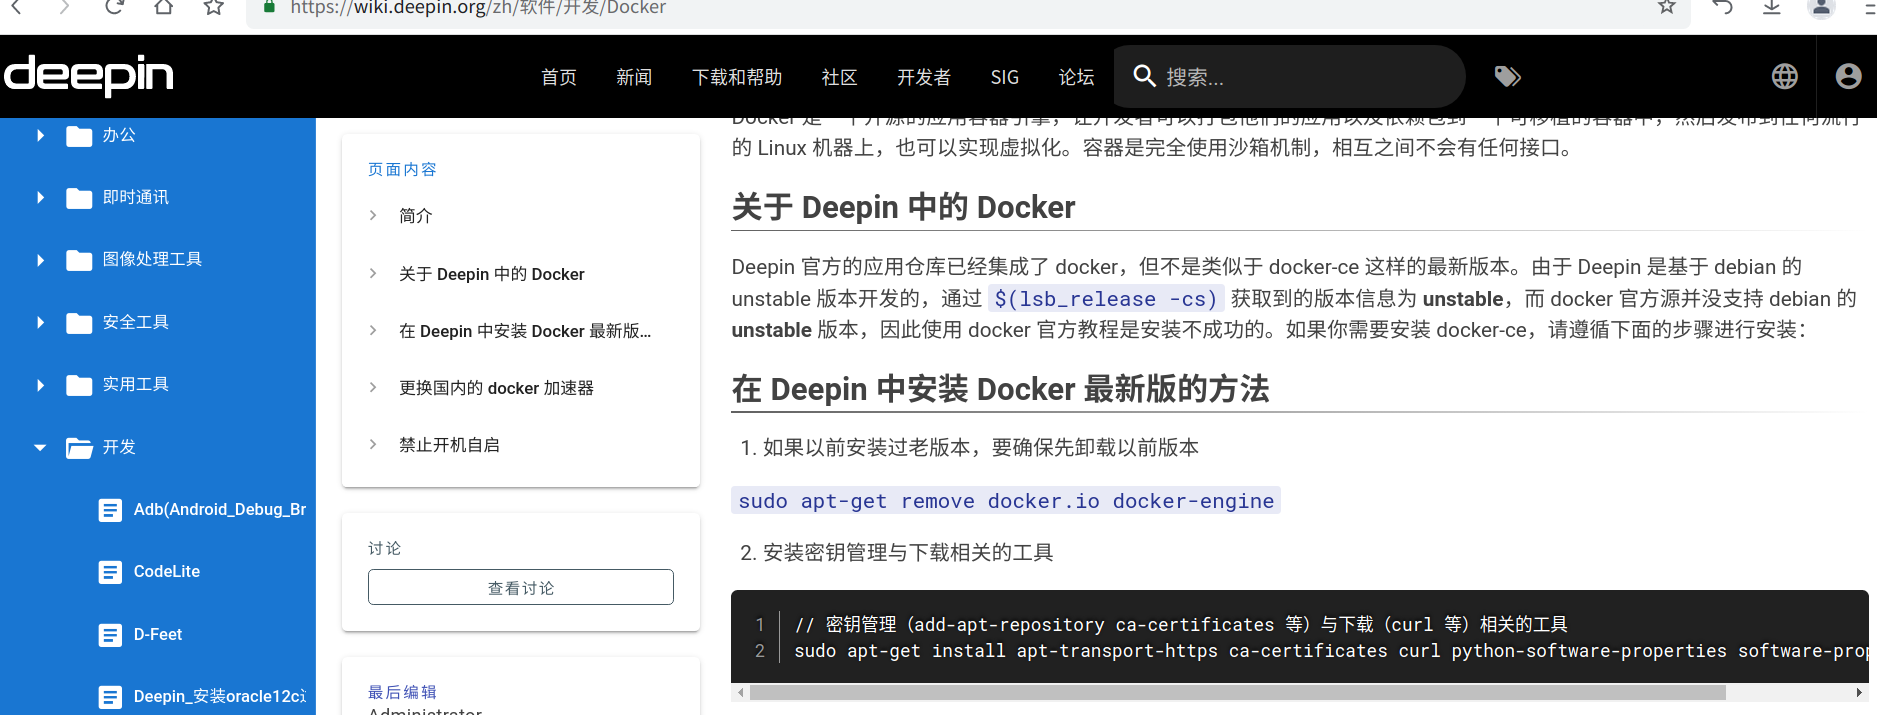Viewport: 1877px width, 715px height.
Task: Click the deepin logo
Action: [x=89, y=76]
